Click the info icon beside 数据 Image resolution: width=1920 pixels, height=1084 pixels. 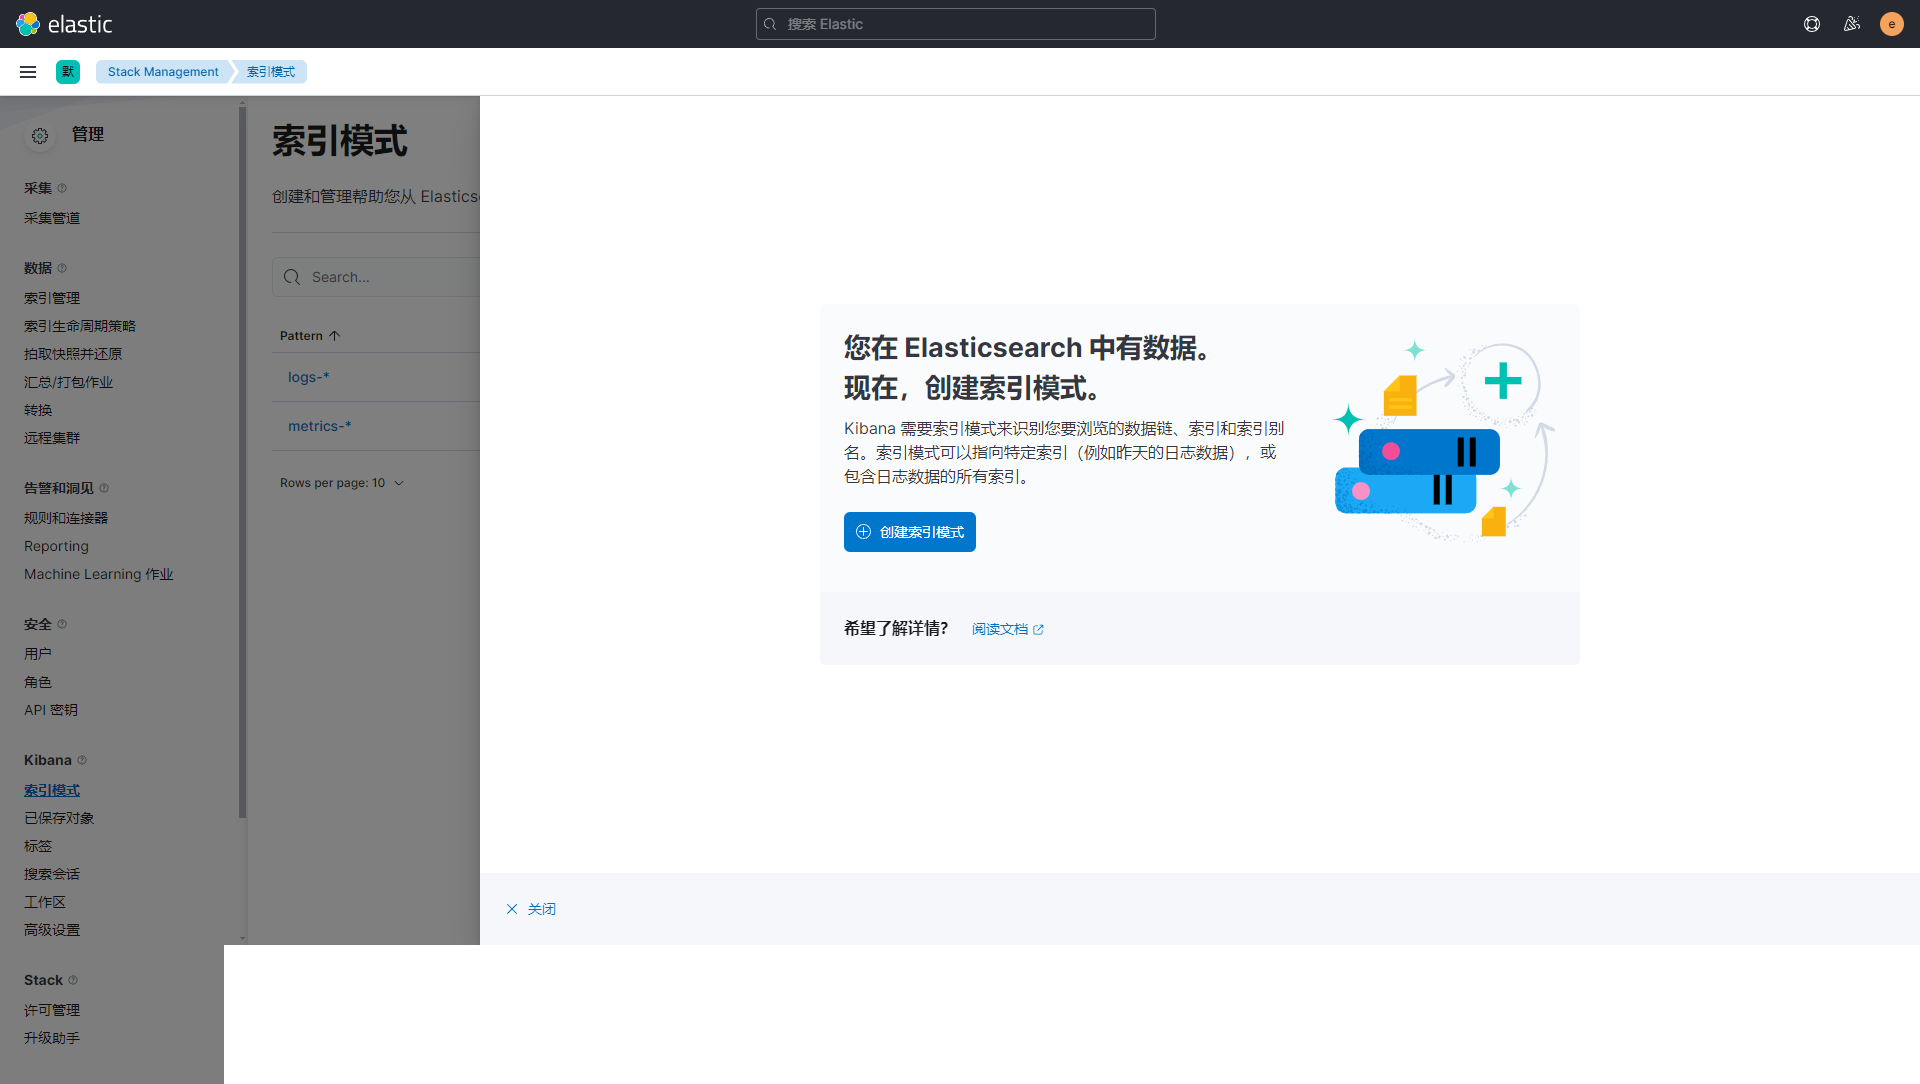(x=62, y=268)
